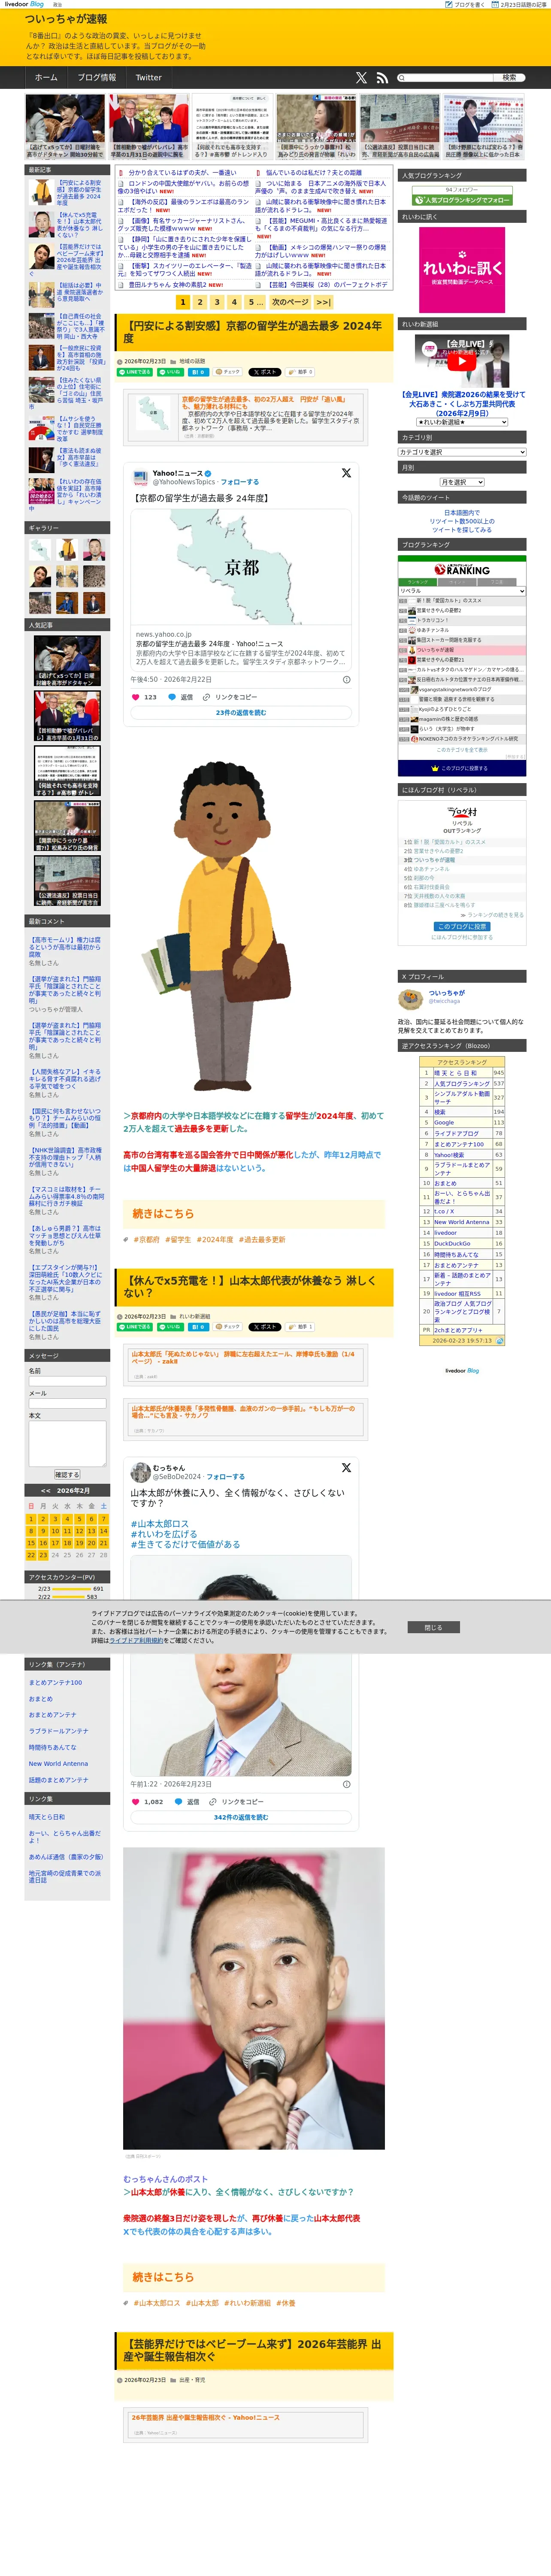The image size is (551, 2576).
Task: Click the X ポスト button on 山本太郎 article
Action: click(x=265, y=1327)
